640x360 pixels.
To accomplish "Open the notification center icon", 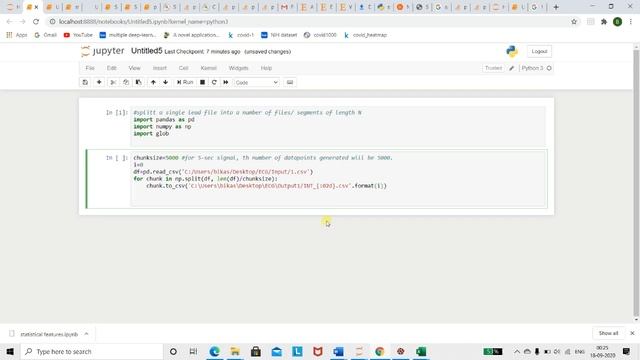I will (x=627, y=351).
